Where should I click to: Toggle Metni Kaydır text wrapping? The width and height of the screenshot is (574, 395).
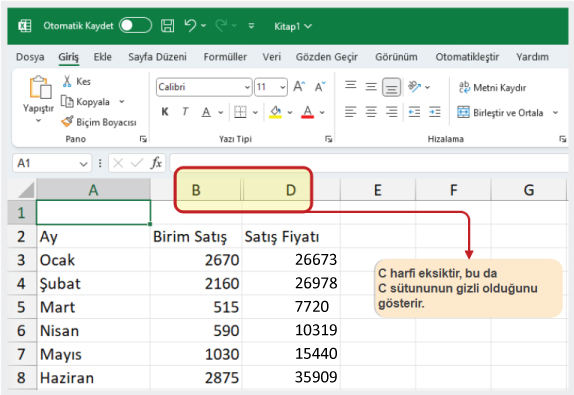point(492,87)
